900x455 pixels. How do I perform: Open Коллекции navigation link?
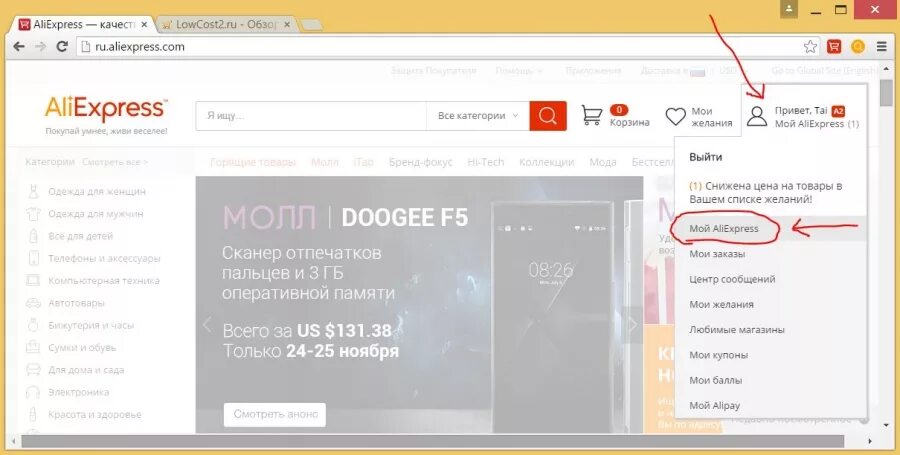point(546,162)
